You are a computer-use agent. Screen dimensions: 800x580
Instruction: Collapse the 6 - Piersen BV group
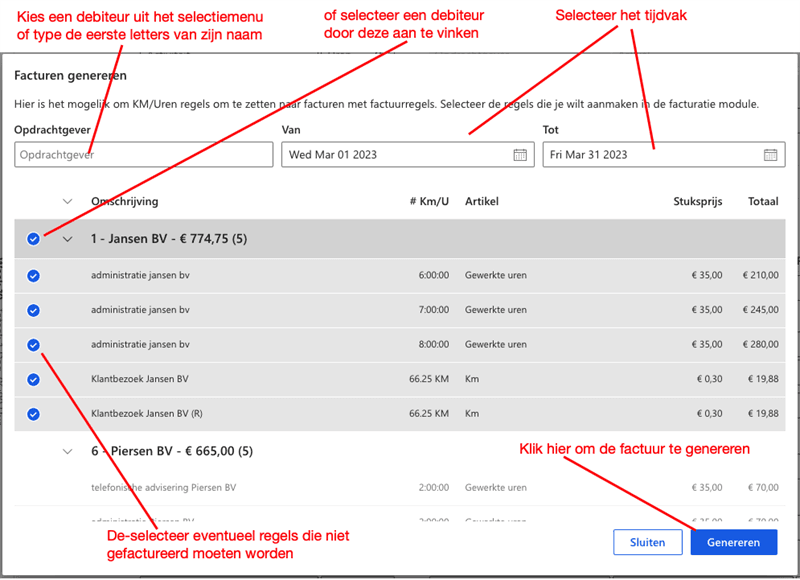[x=67, y=451]
